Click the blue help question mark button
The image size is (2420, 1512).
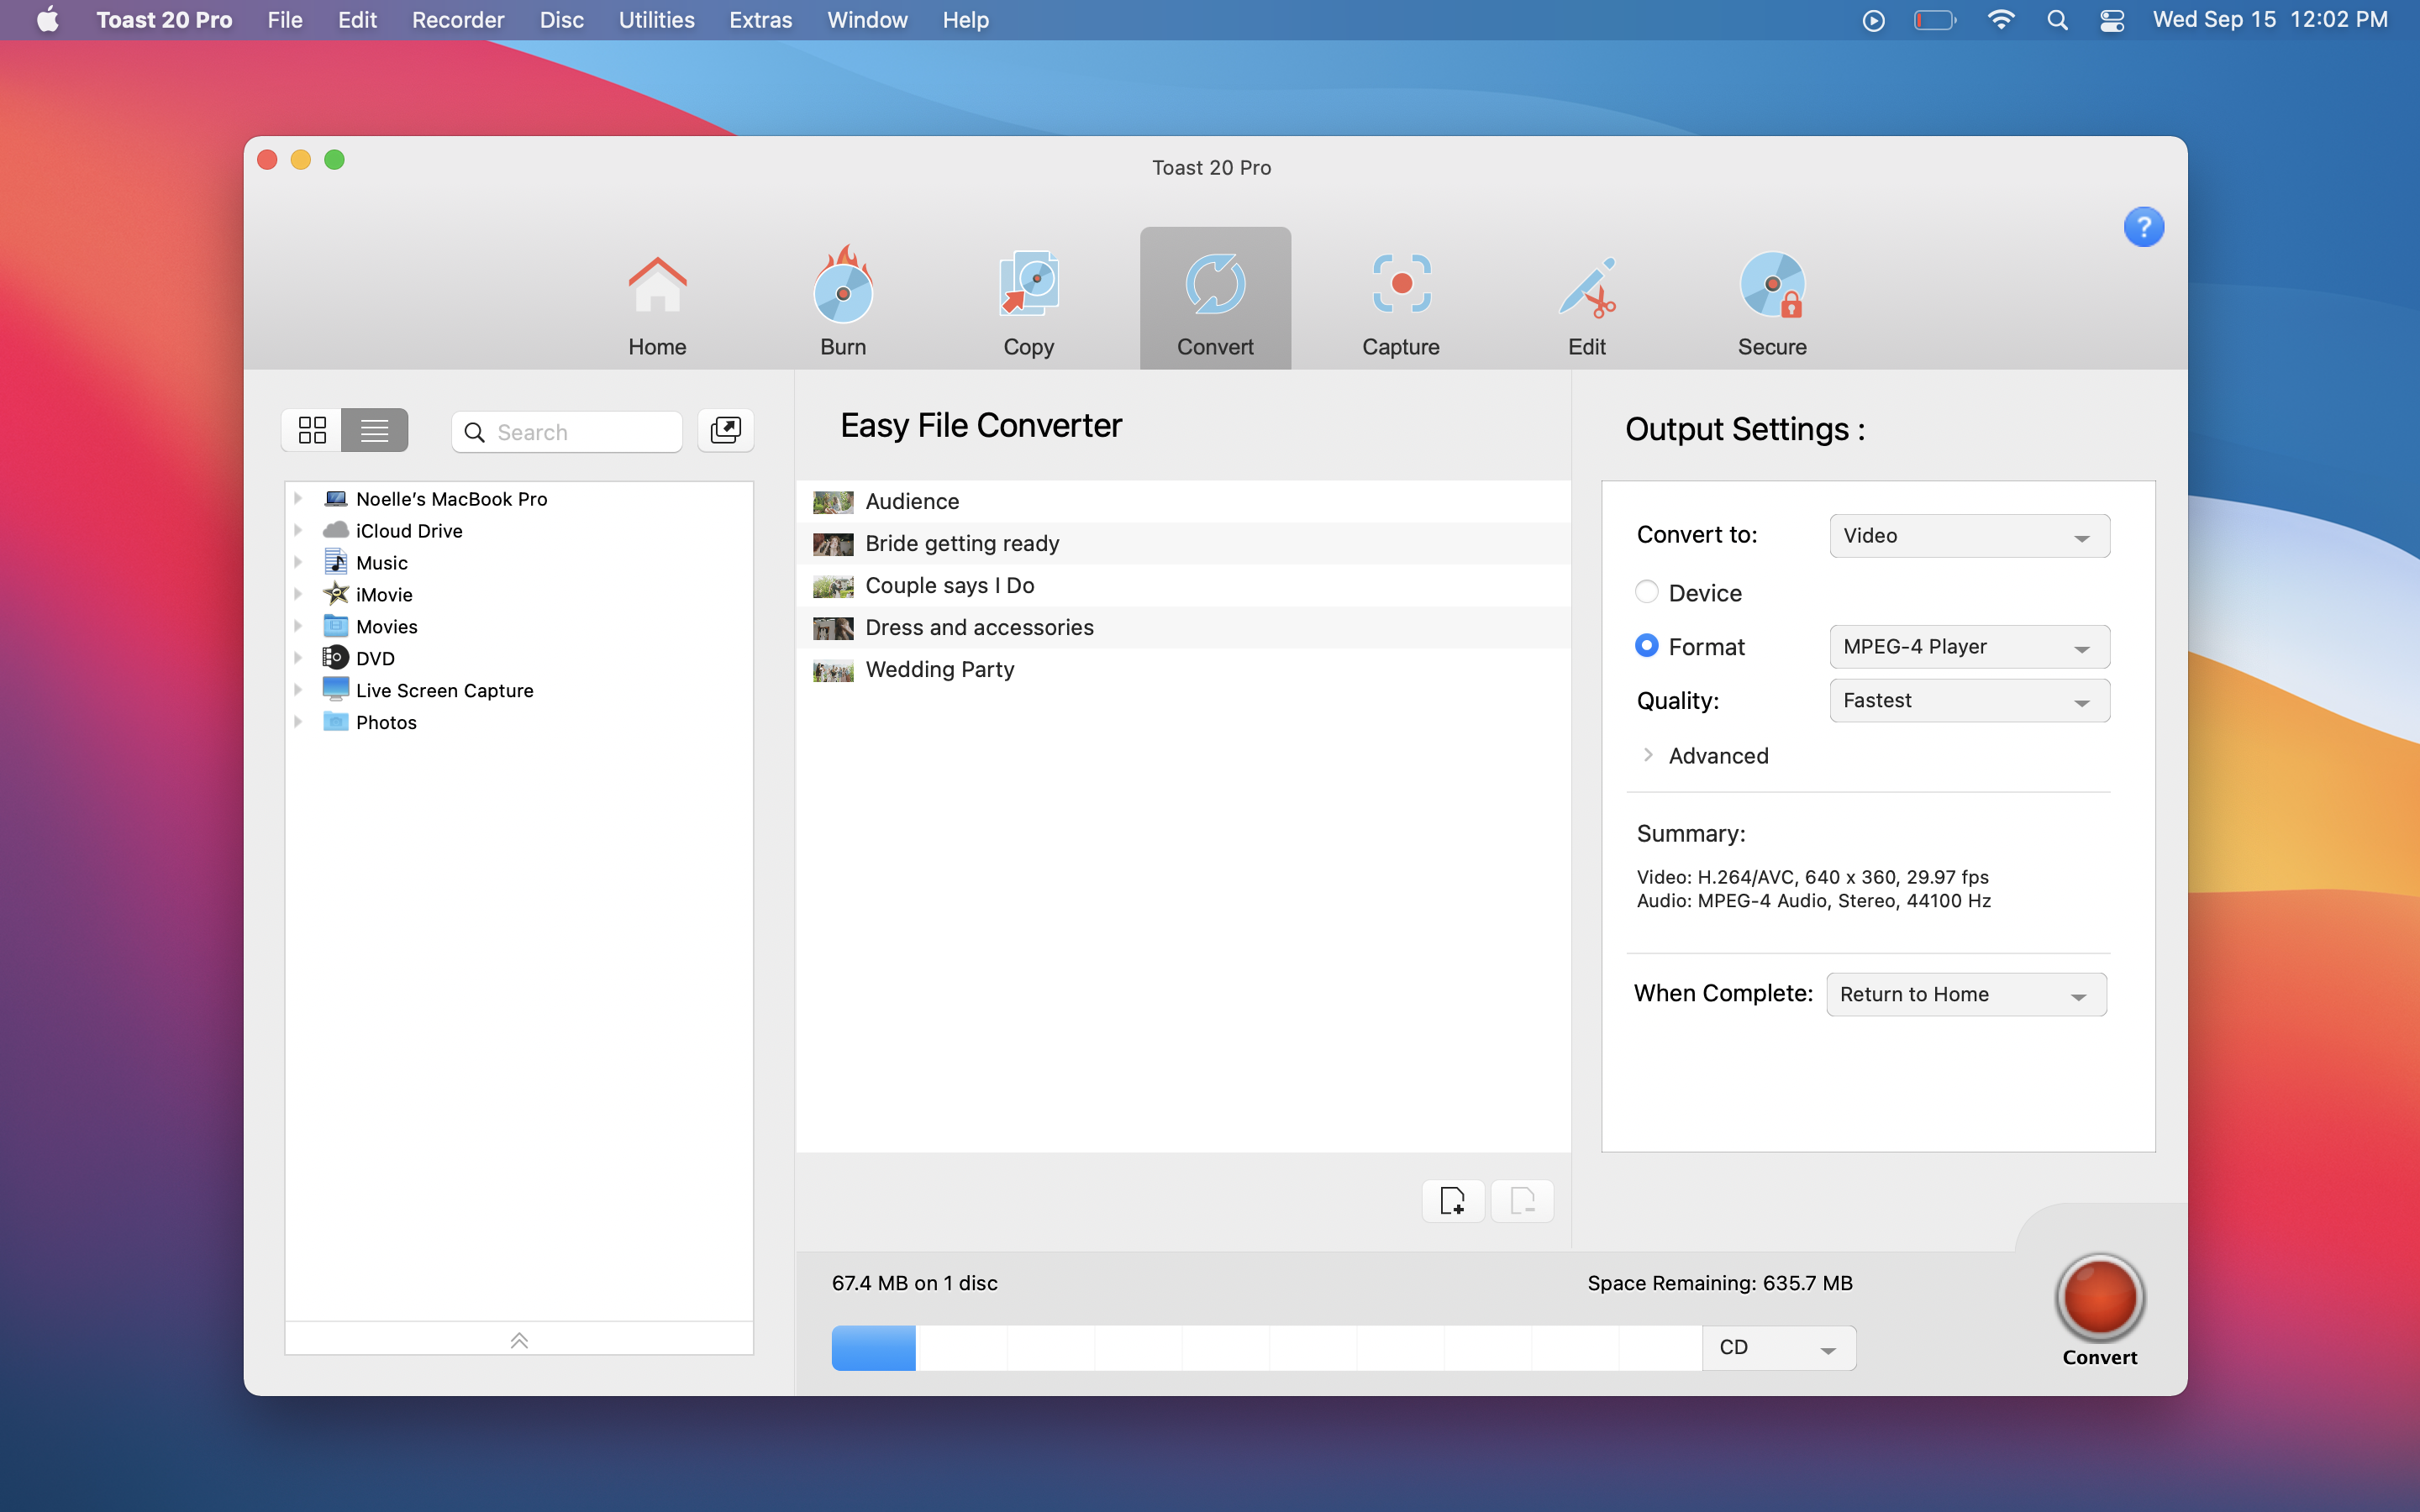point(2144,227)
